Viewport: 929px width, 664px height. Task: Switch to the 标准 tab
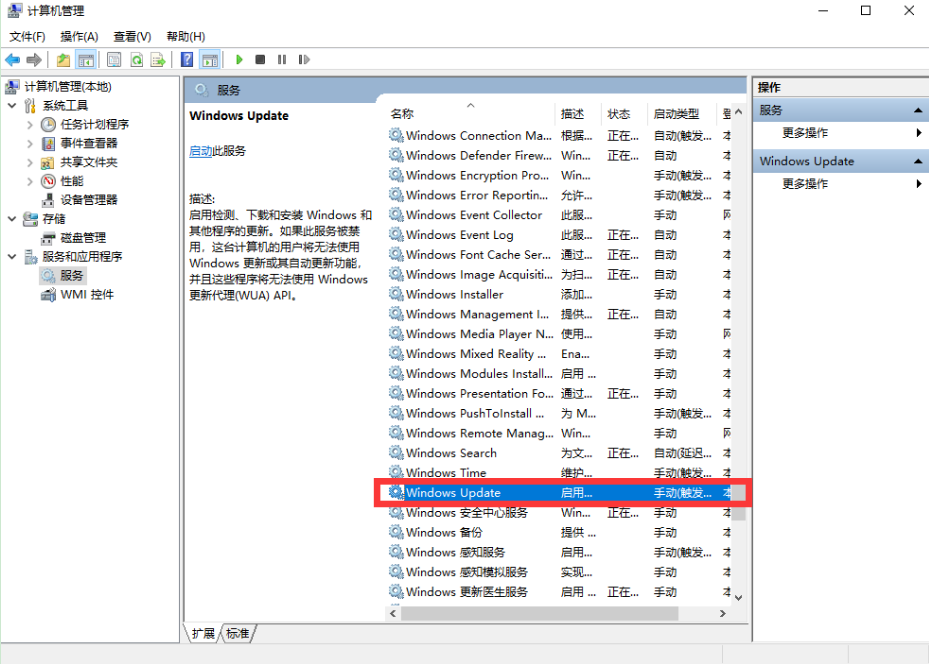click(238, 634)
